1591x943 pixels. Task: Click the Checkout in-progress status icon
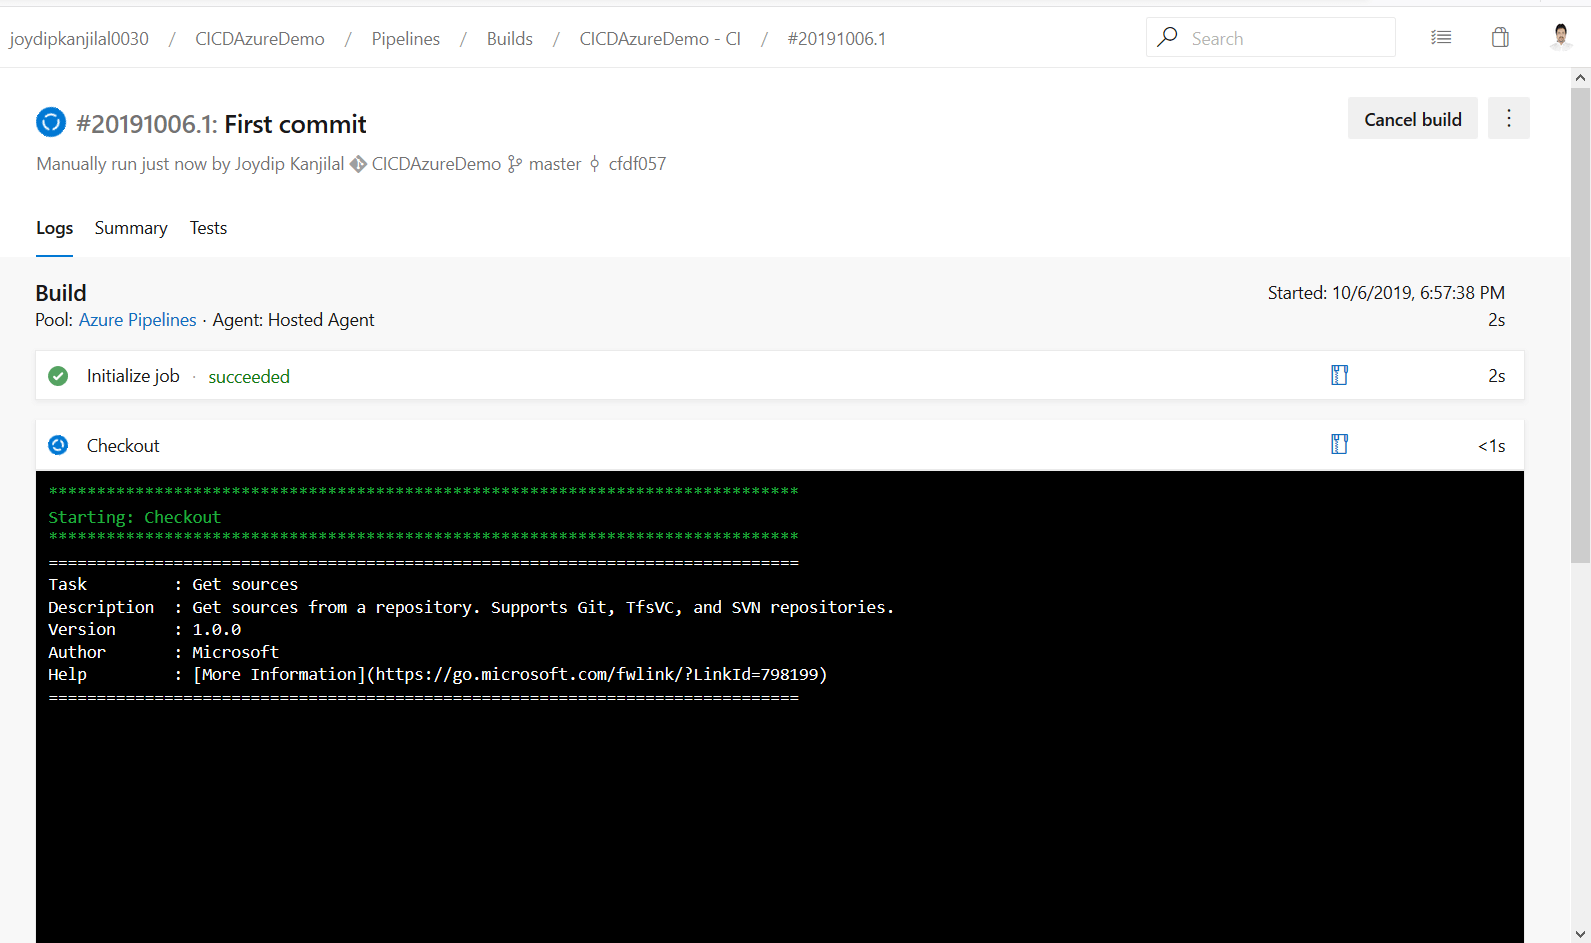tap(58, 445)
